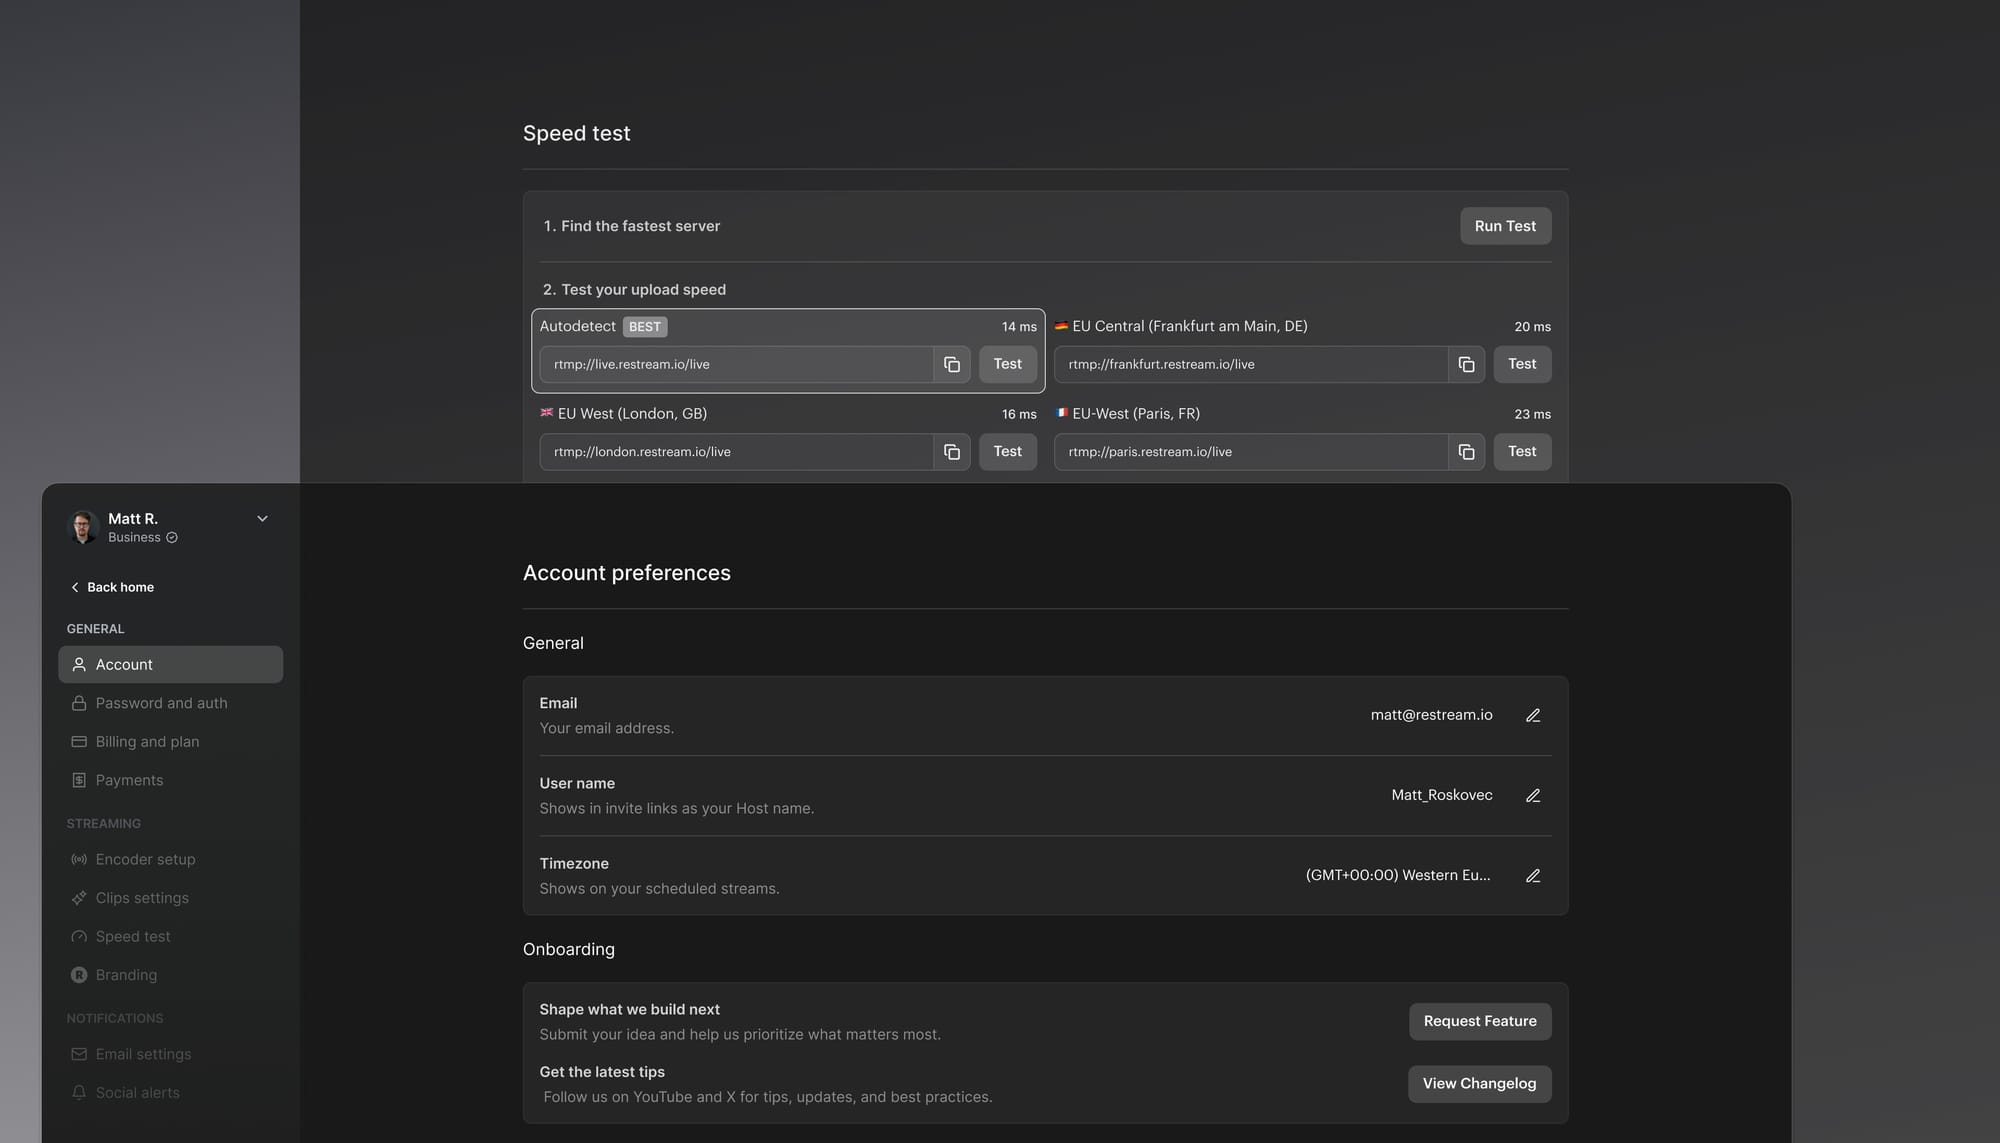Open Billing and plan section
The width and height of the screenshot is (2000, 1143).
[147, 742]
